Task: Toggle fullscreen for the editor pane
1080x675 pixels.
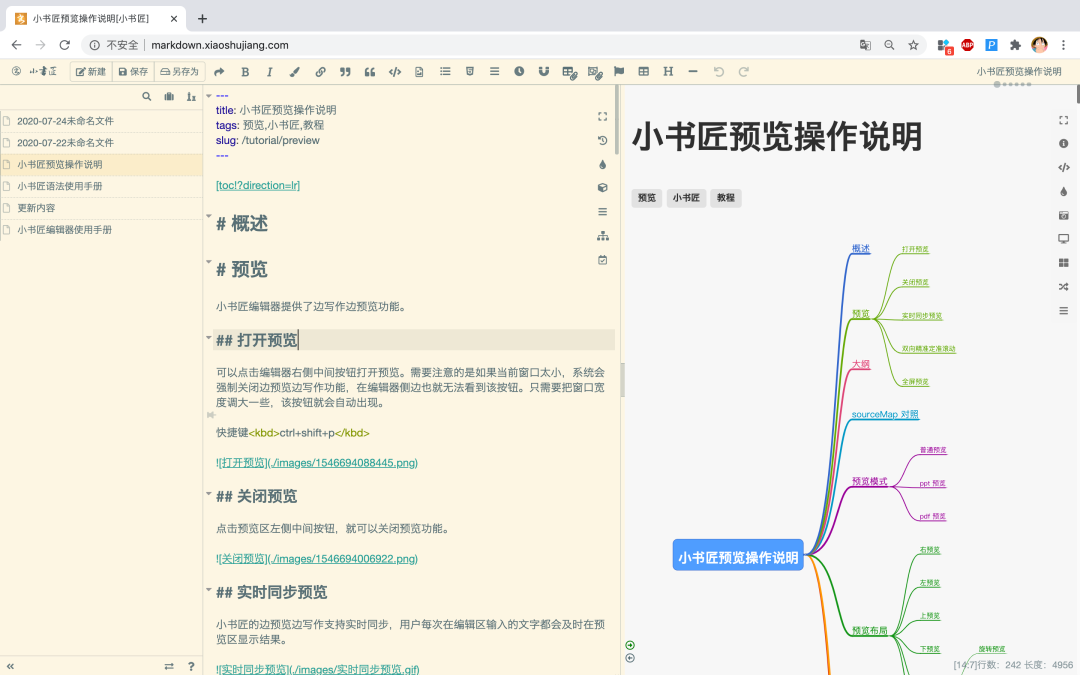Action: pos(602,117)
